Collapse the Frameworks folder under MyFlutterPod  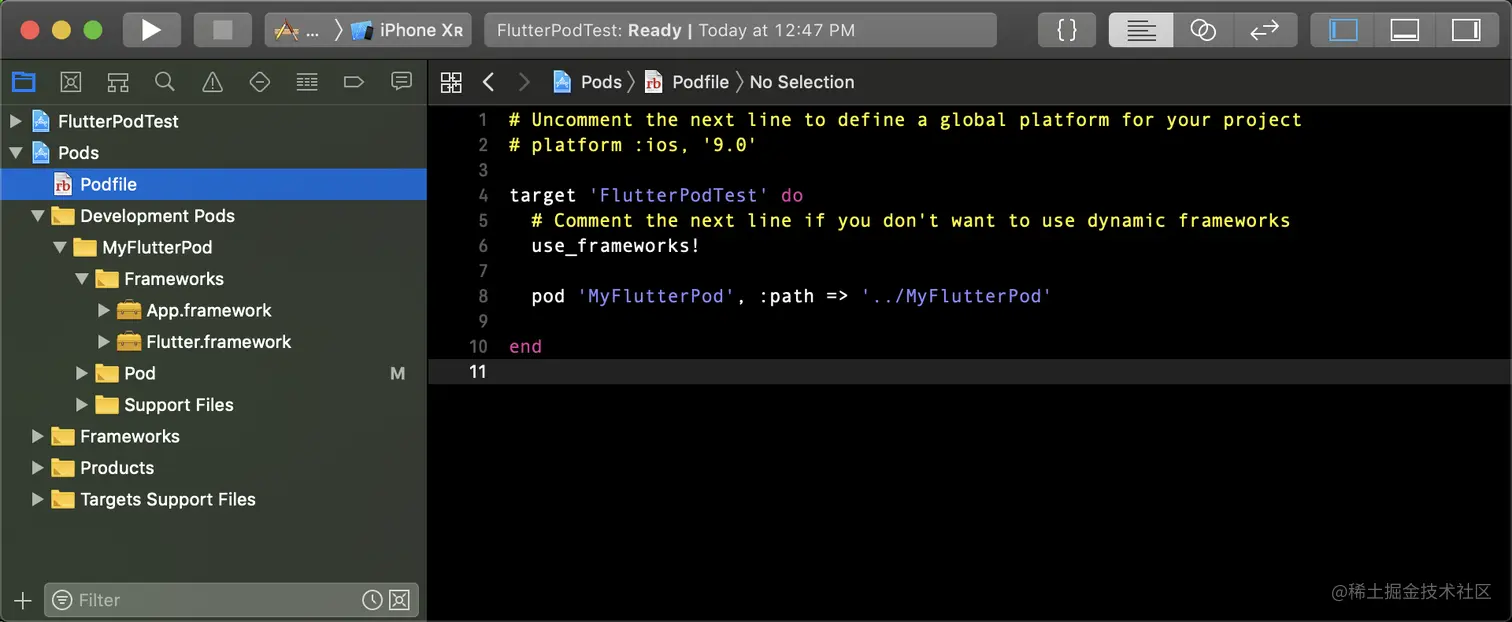[82, 279]
